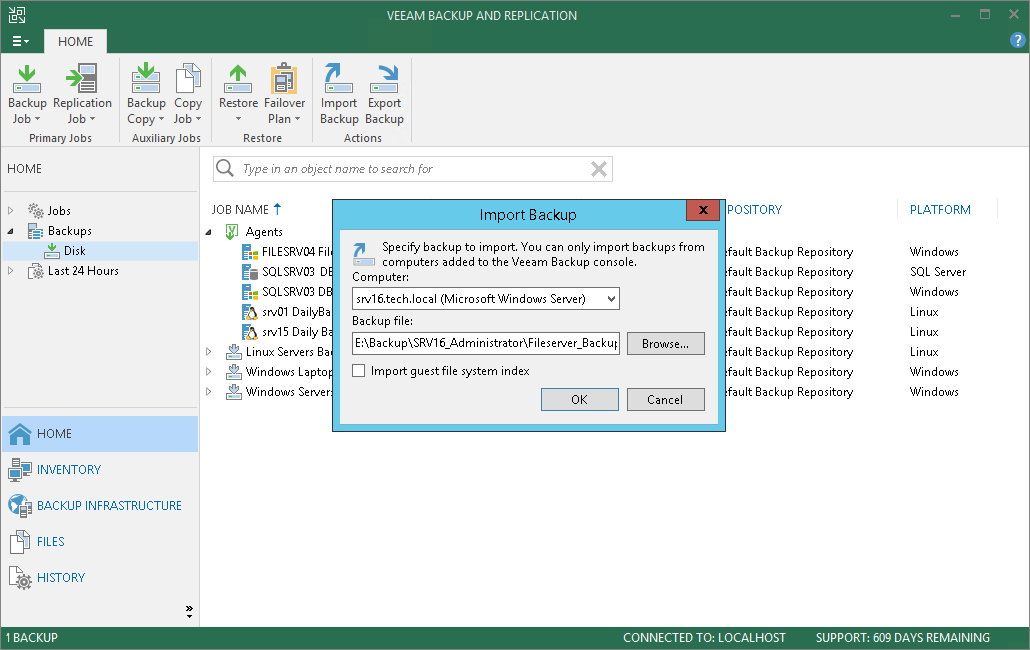Select the srv15 Daily Backup row
The image size is (1030, 650).
pyautogui.click(x=287, y=332)
